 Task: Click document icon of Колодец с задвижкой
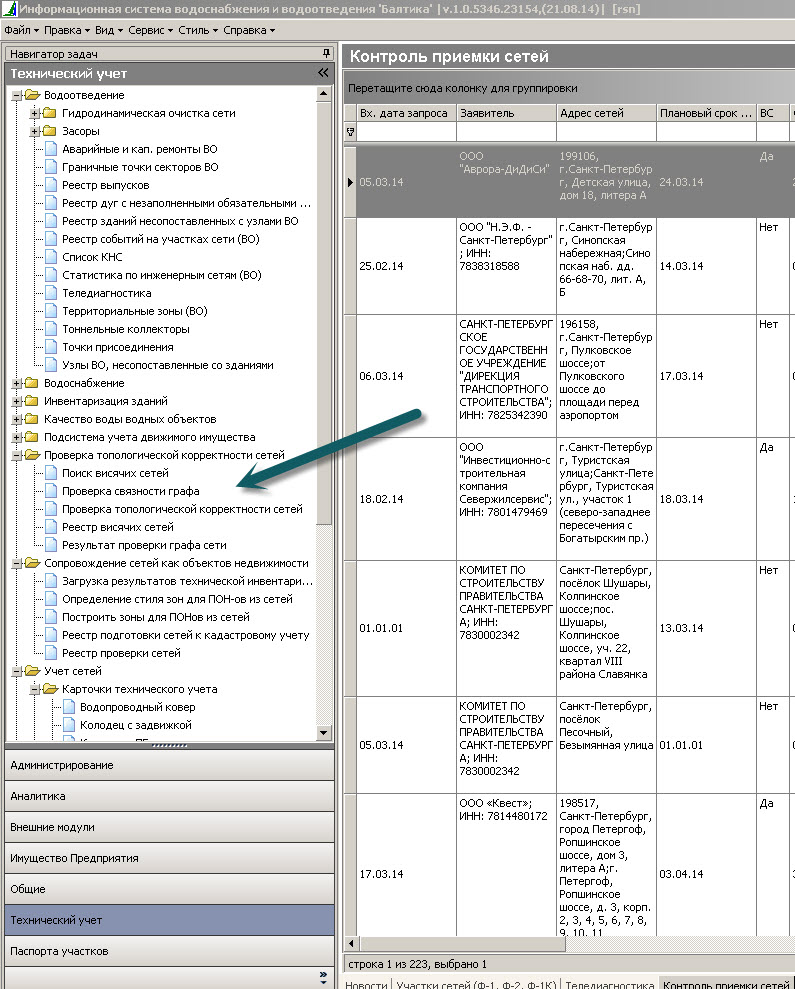(x=69, y=725)
